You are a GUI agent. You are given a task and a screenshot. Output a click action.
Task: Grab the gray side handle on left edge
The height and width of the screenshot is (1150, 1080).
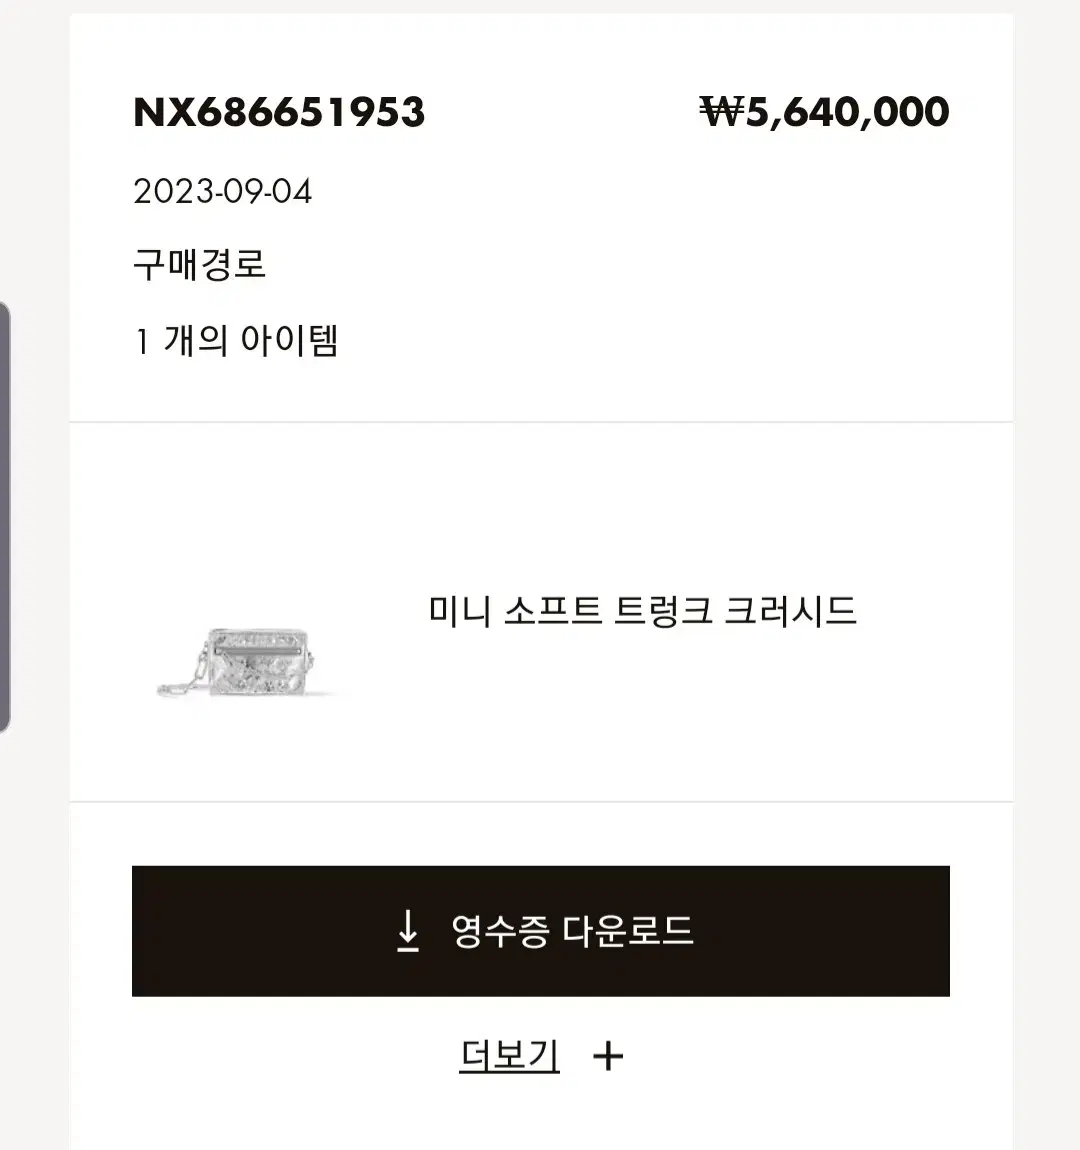click(5, 517)
